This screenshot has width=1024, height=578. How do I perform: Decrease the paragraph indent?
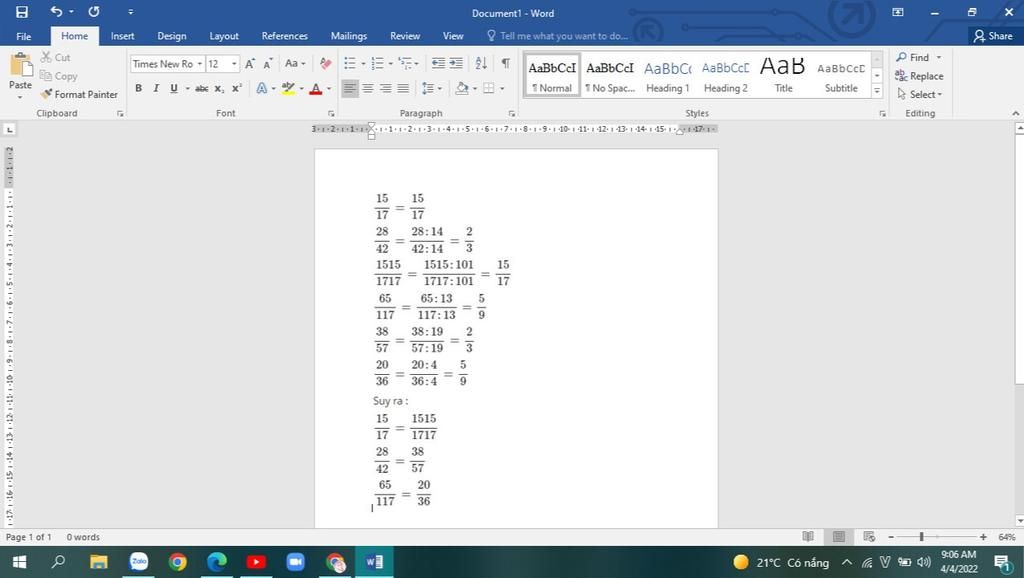[438, 63]
